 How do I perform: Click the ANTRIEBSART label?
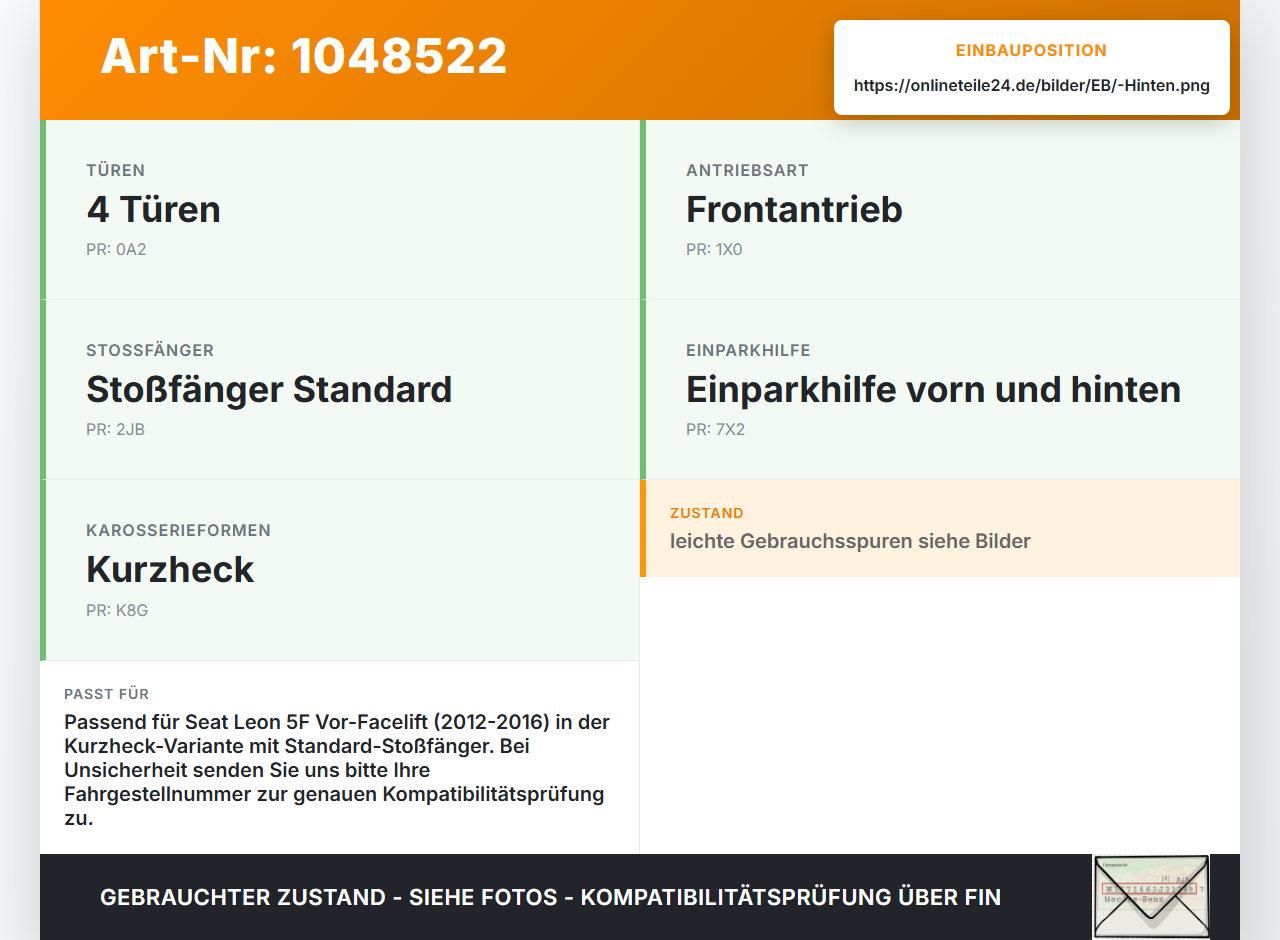coord(747,170)
